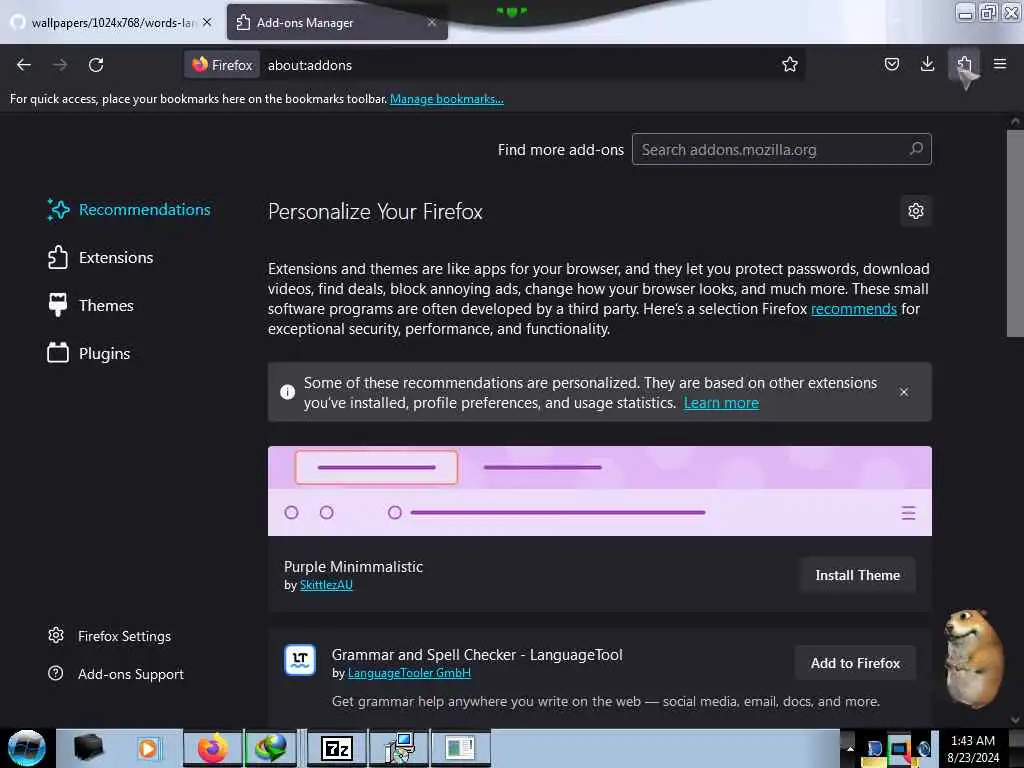Click the "Personalize Your Firefox" heading
This screenshot has height=768, width=1024.
(x=375, y=212)
